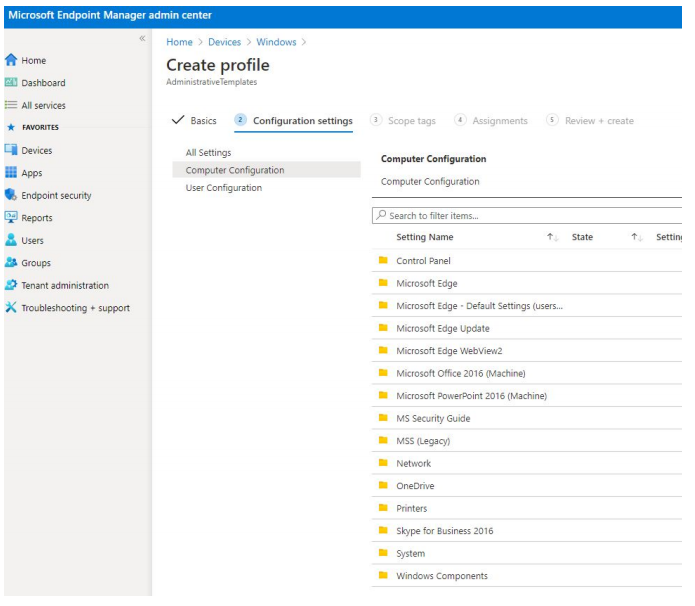
Task: Click the Windows Components folder icon
Action: click(383, 575)
